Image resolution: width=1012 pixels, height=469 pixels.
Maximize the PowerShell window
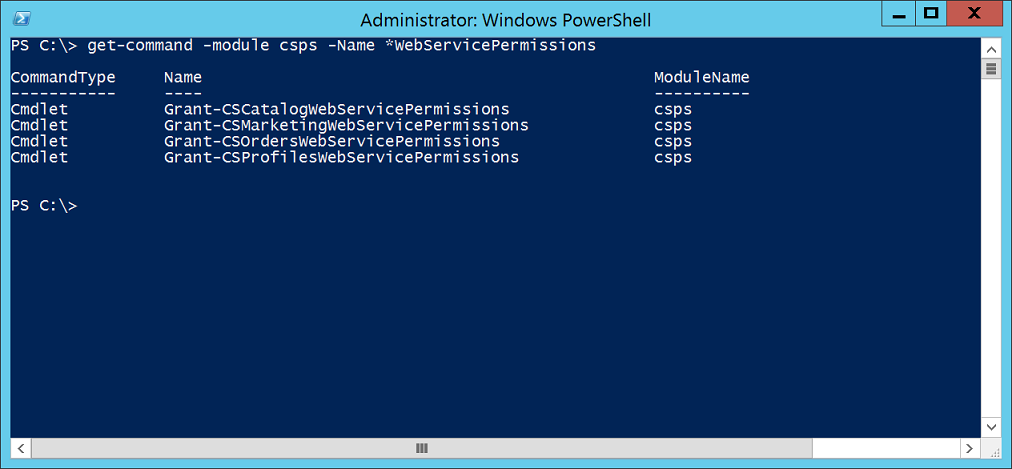[931, 15]
